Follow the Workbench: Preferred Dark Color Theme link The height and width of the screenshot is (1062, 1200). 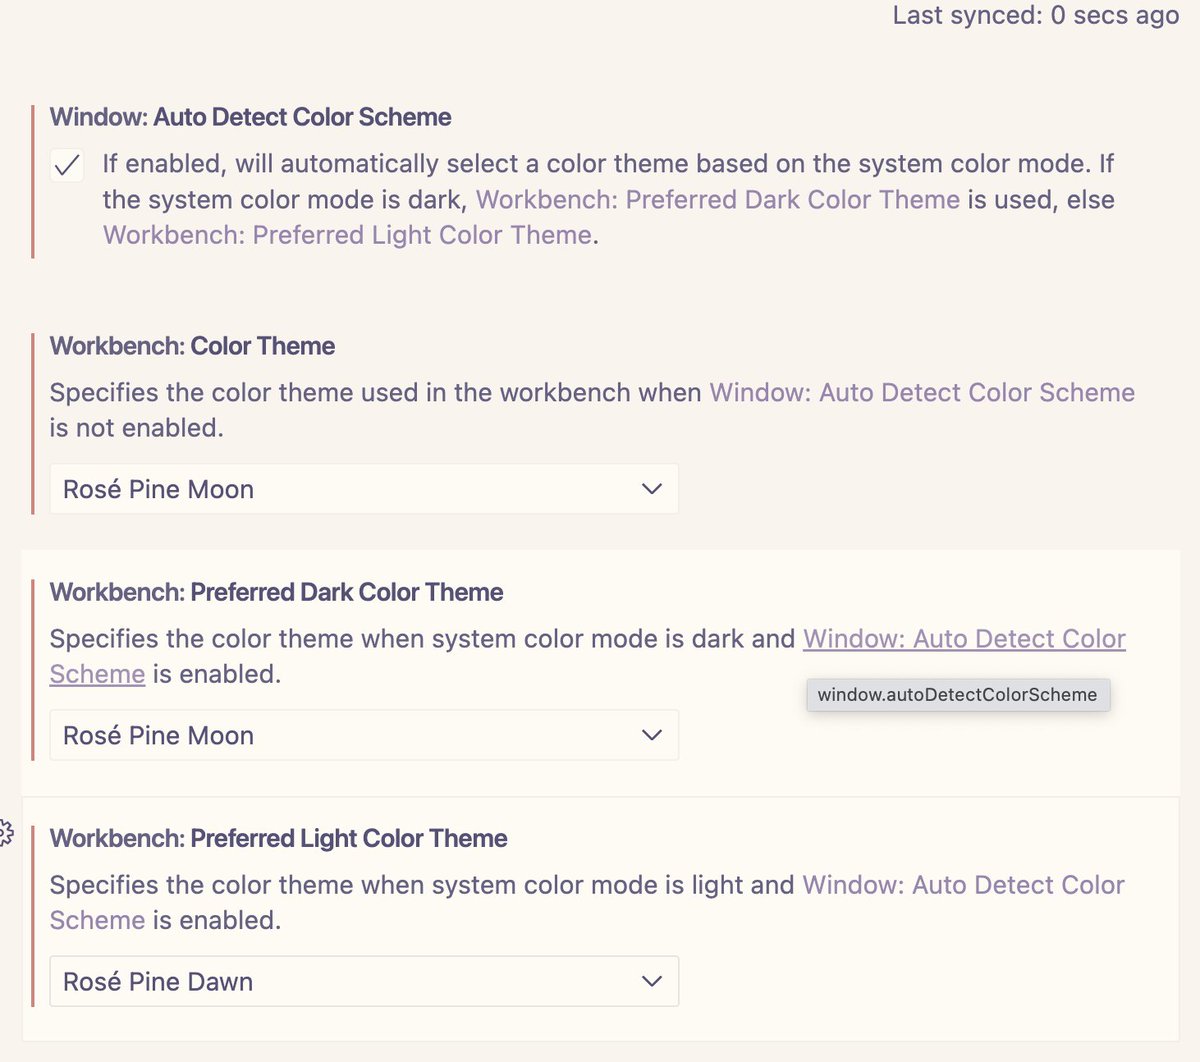[x=718, y=200]
